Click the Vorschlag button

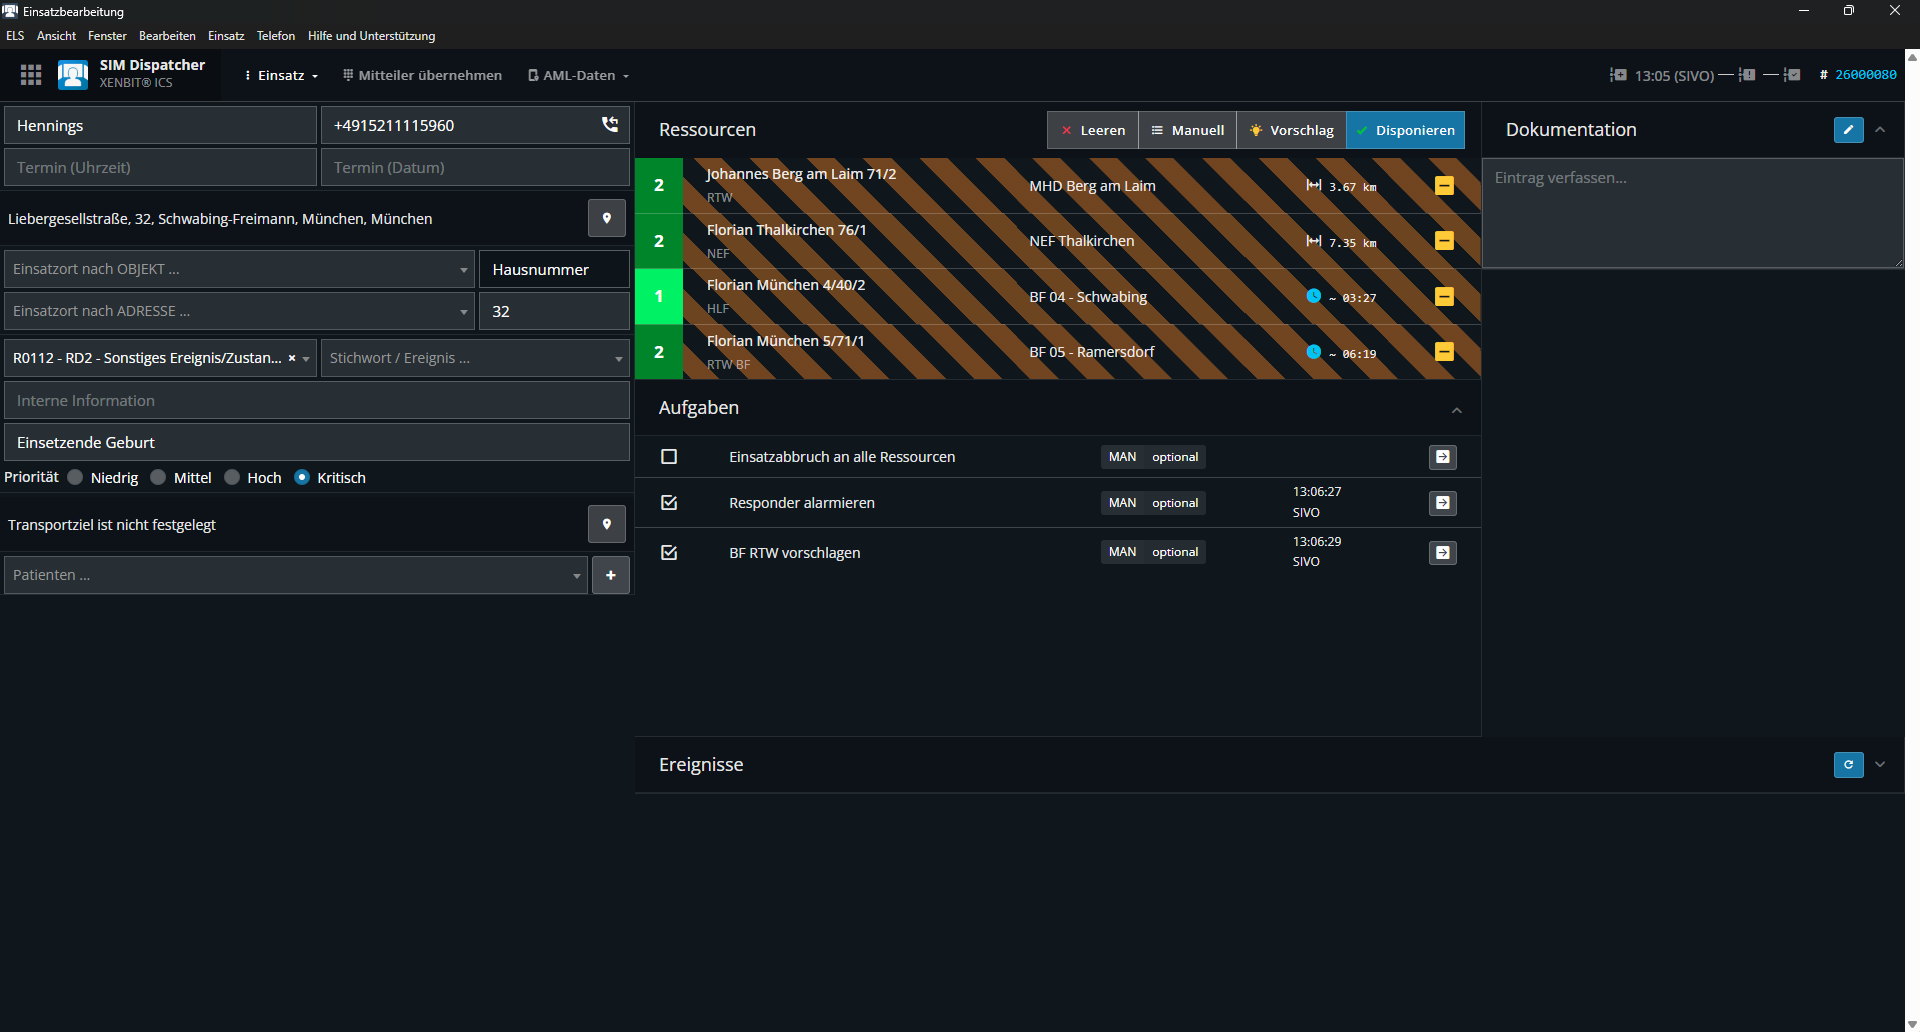[x=1291, y=130]
